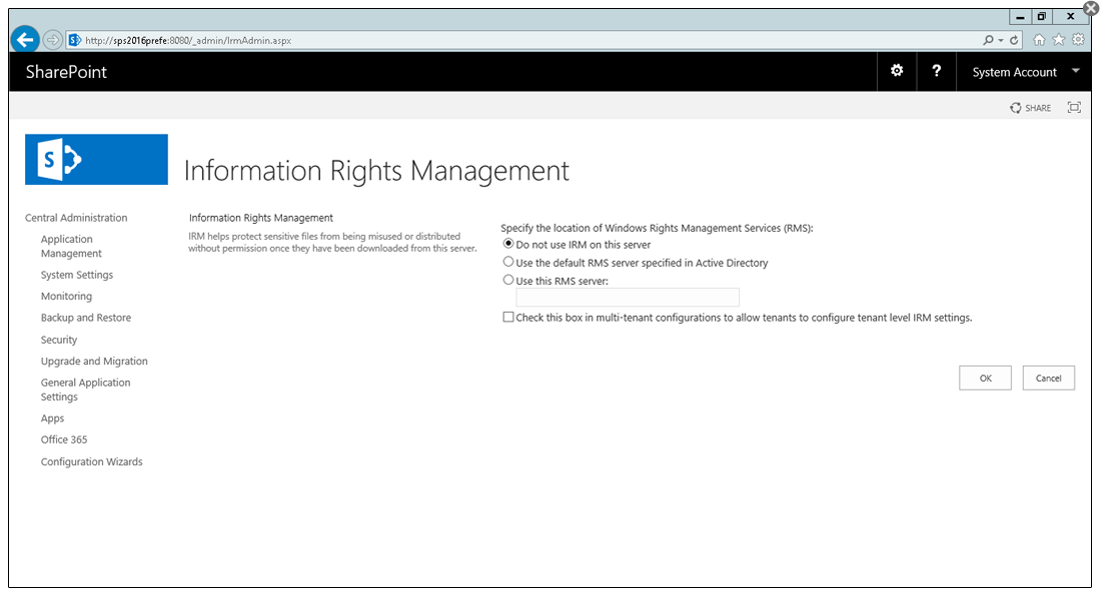Click the SHARE label text
This screenshot has height=595, width=1100.
[x=1038, y=108]
